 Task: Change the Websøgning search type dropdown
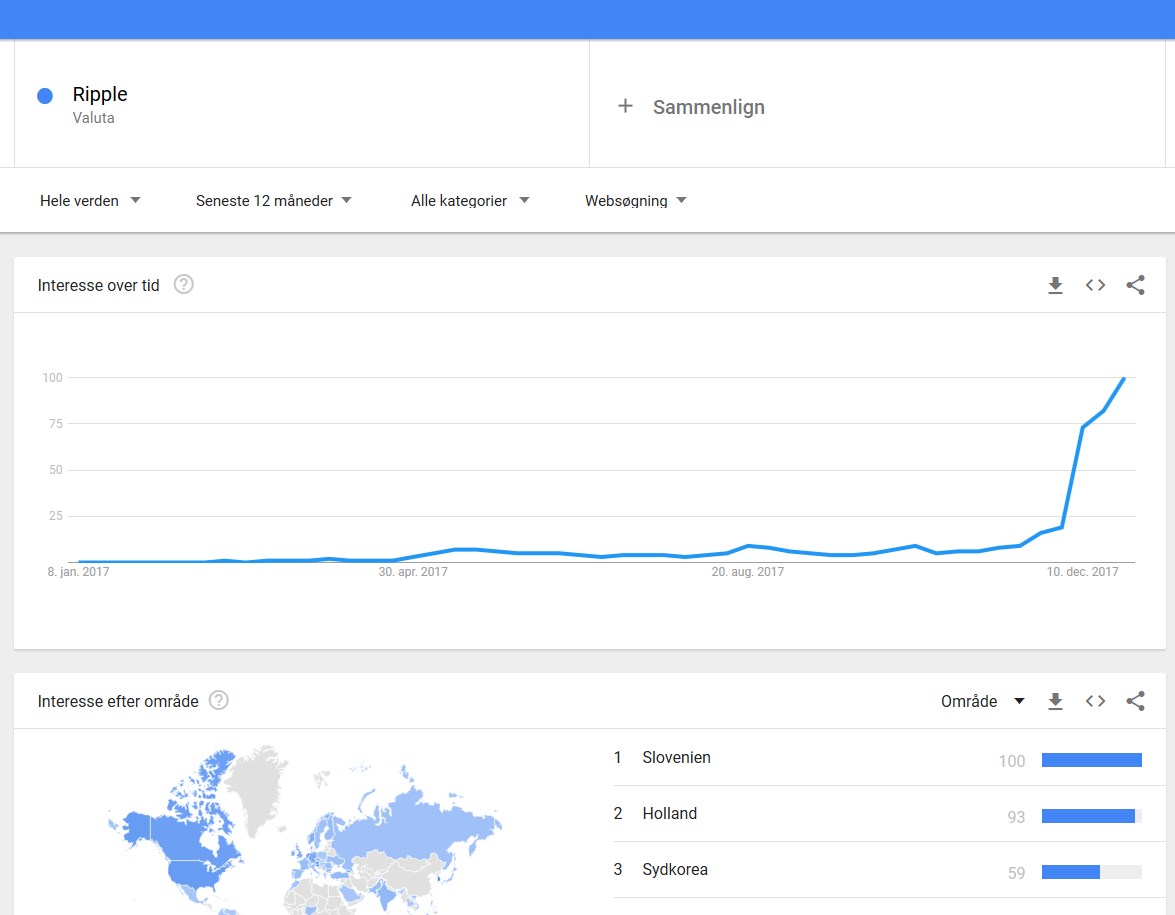pyautogui.click(x=636, y=201)
